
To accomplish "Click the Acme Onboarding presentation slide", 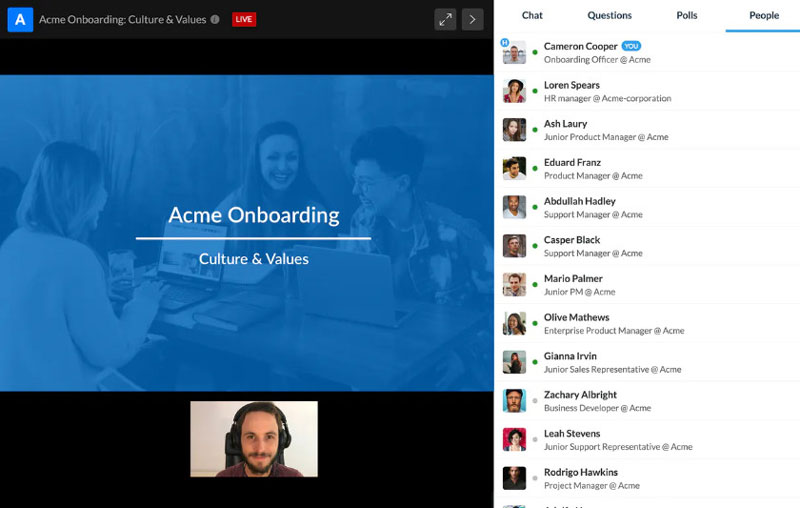I will (x=246, y=232).
